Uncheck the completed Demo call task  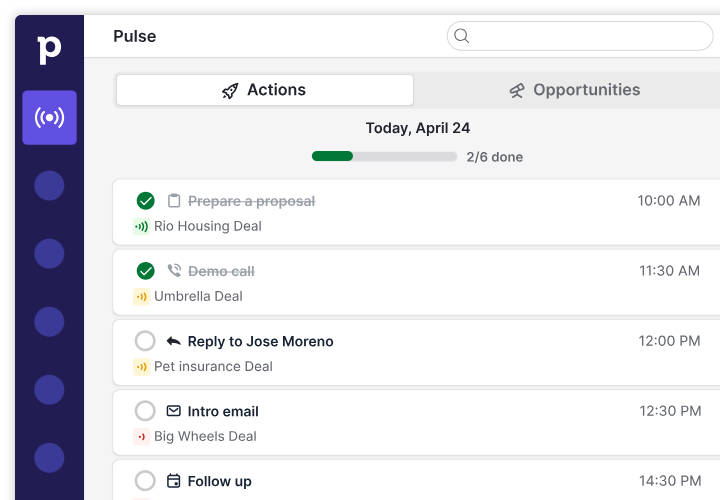coord(146,271)
